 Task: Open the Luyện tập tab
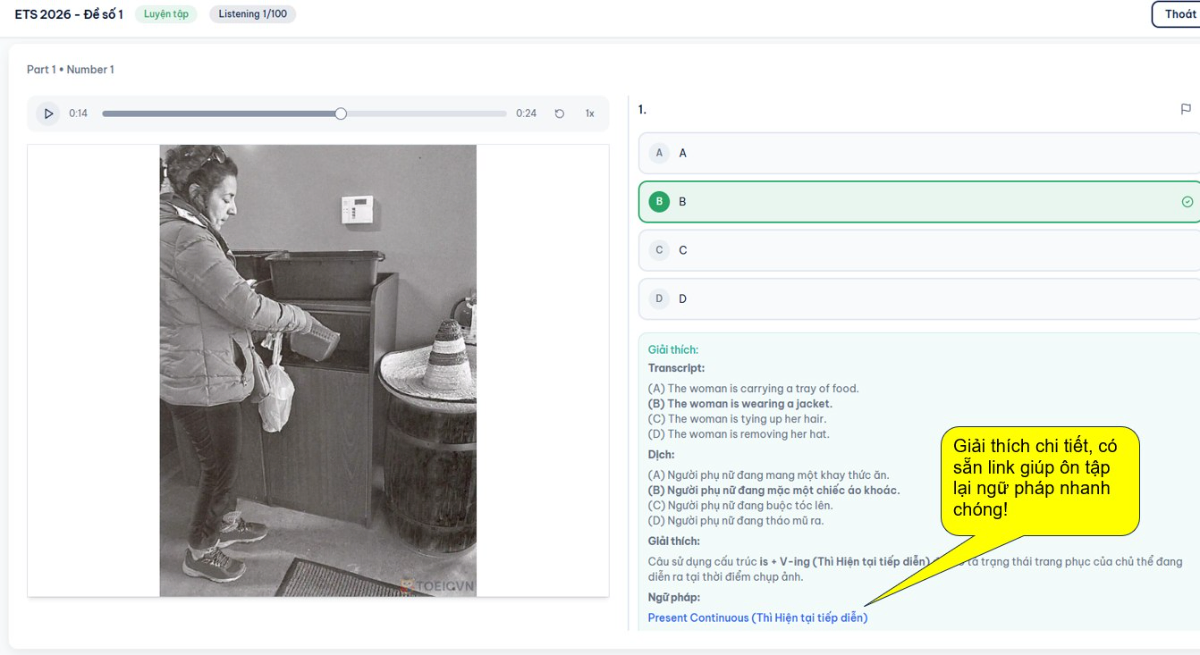pos(165,14)
